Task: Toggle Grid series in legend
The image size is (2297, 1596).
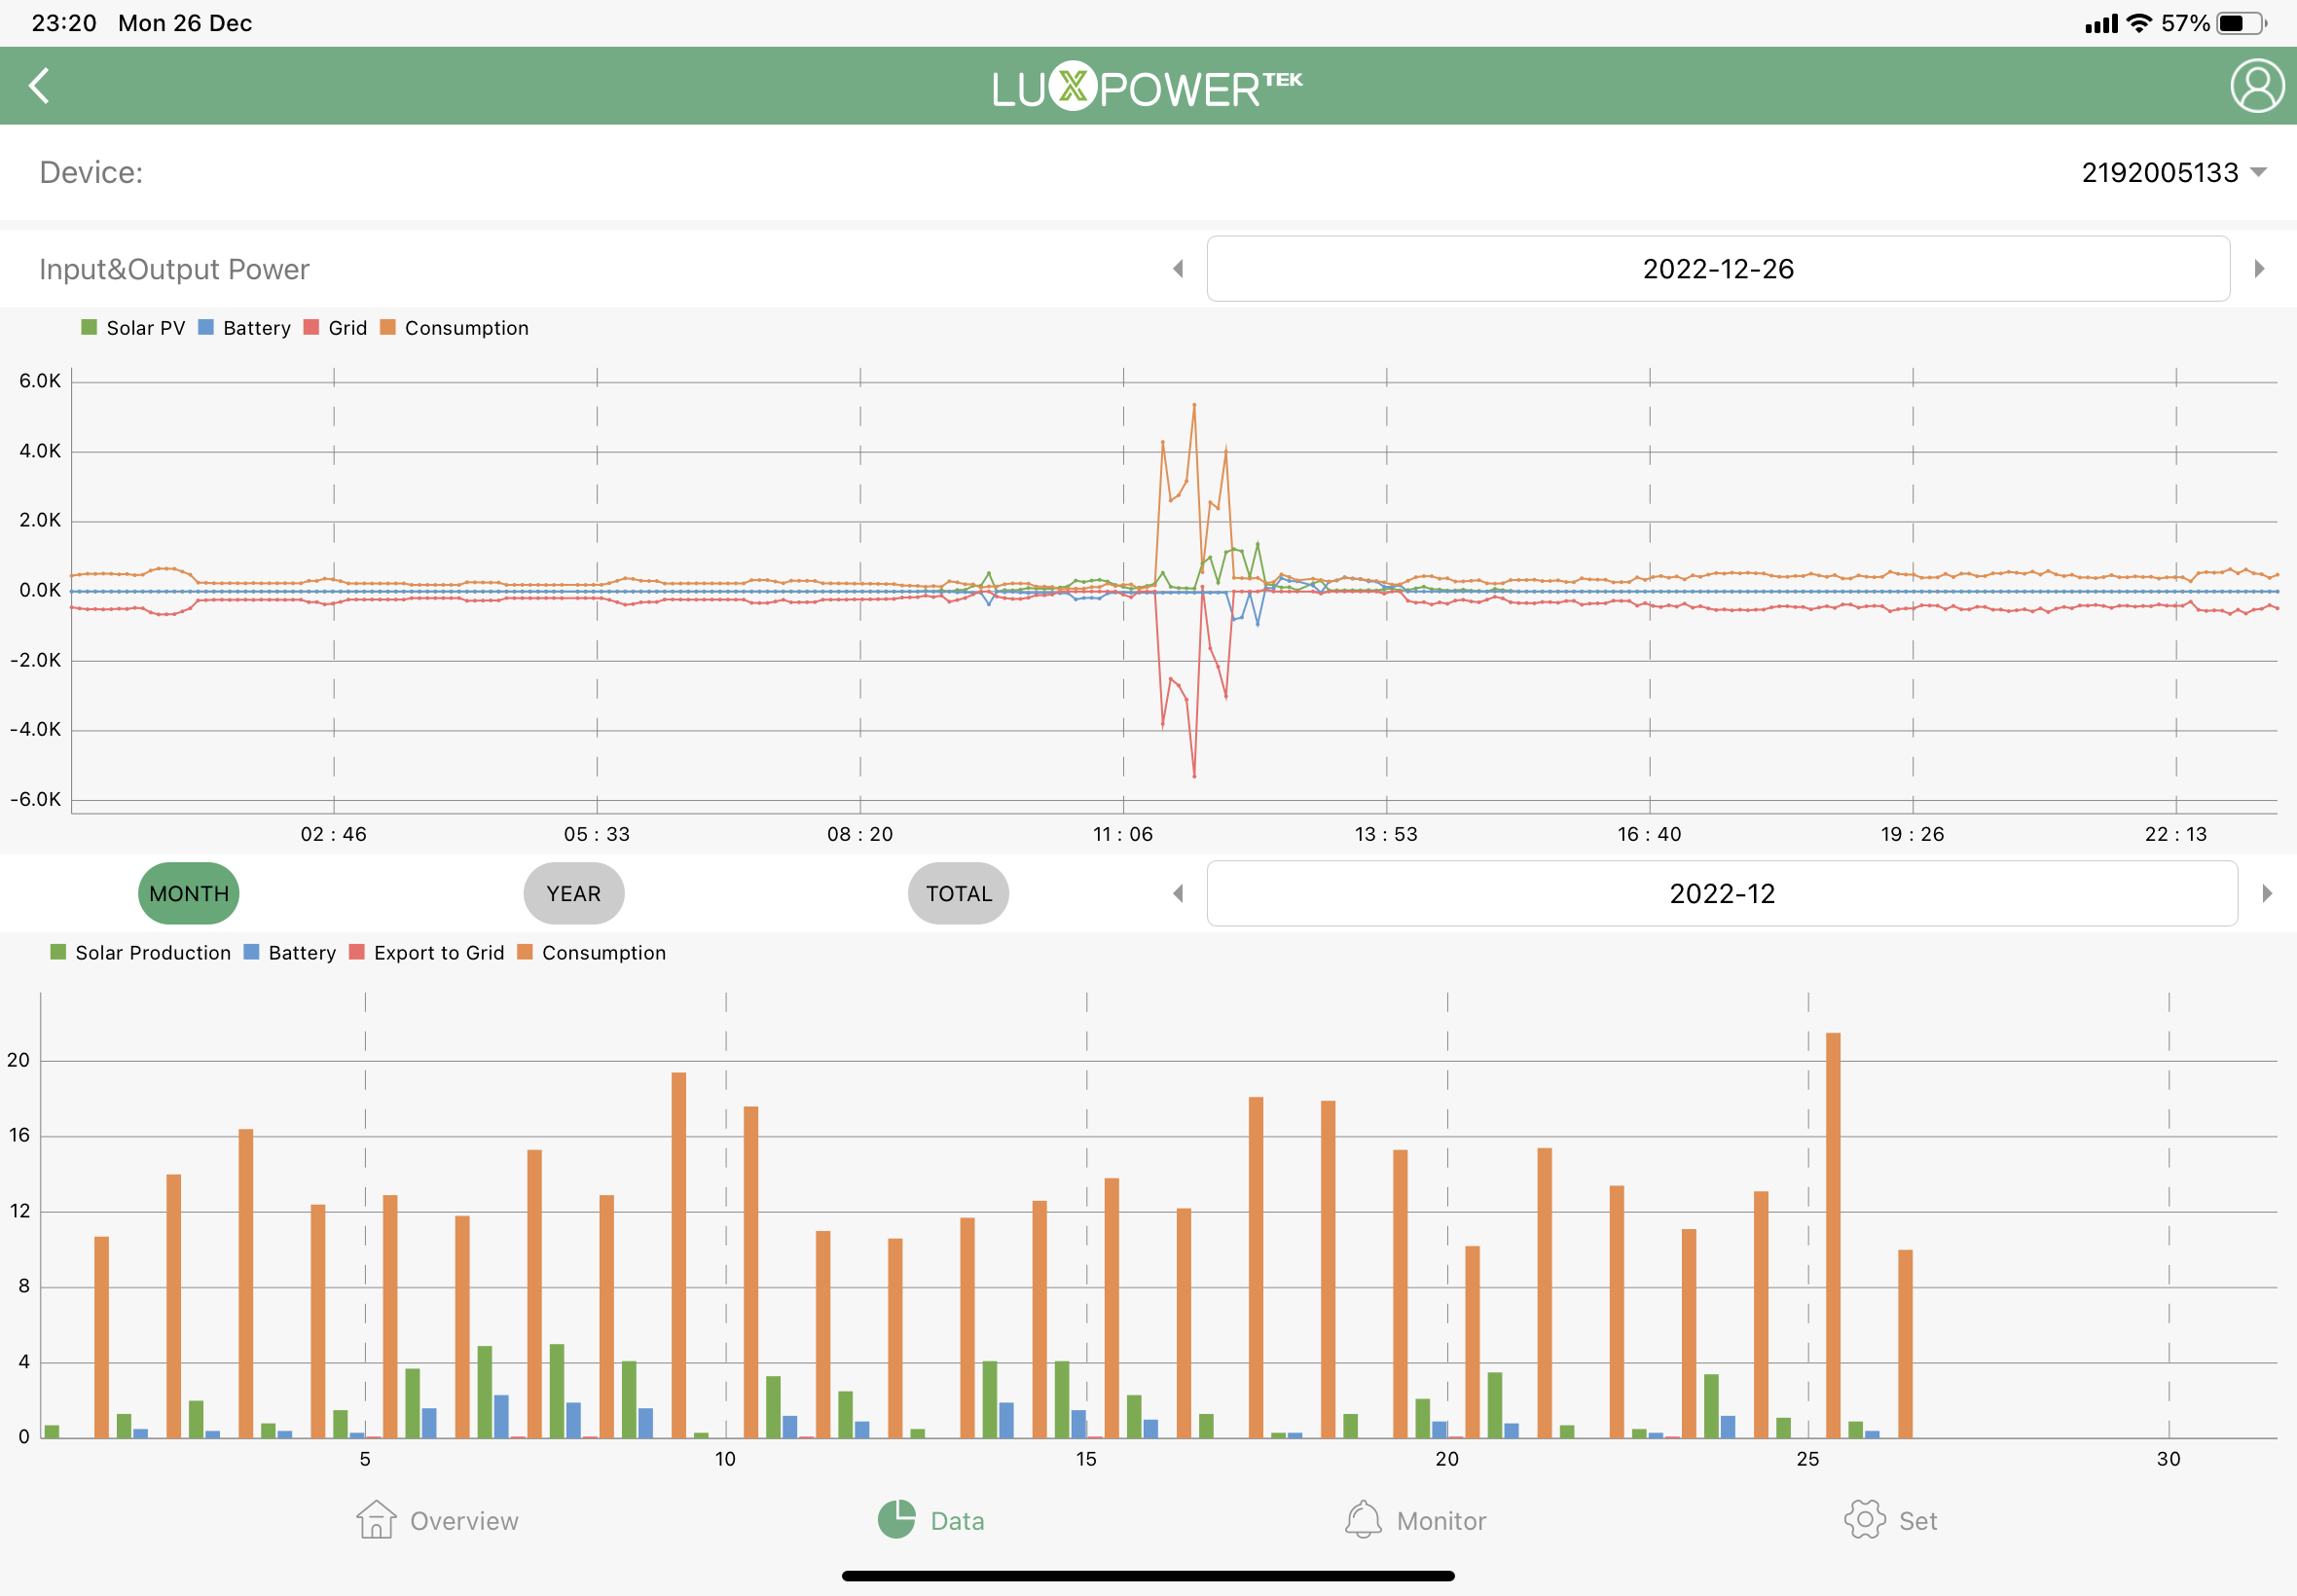Action: [x=335, y=328]
